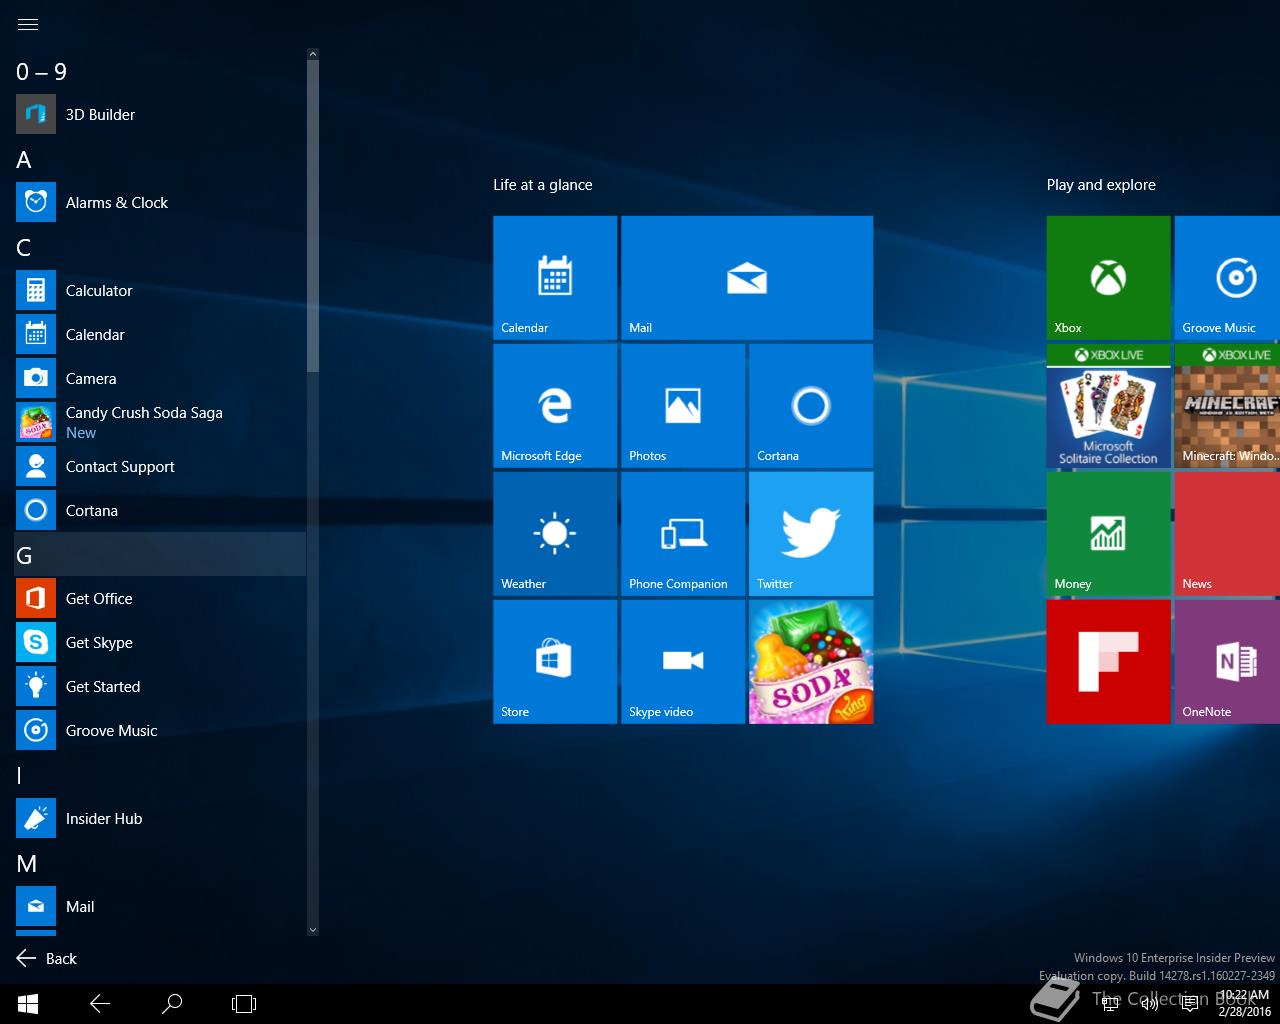Open the OneNote tile
The image size is (1280, 1024).
click(1227, 662)
